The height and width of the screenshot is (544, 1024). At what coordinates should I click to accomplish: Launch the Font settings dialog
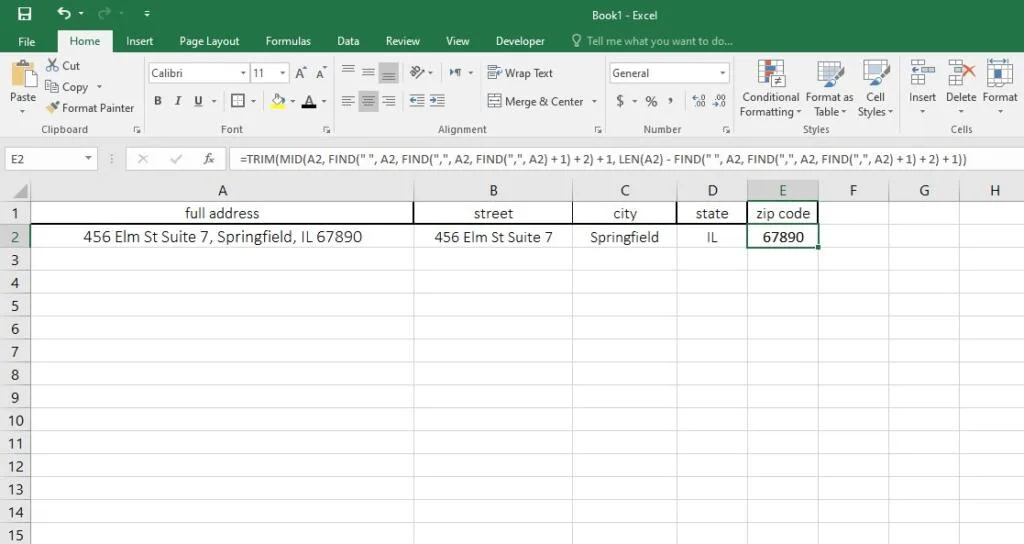(326, 130)
